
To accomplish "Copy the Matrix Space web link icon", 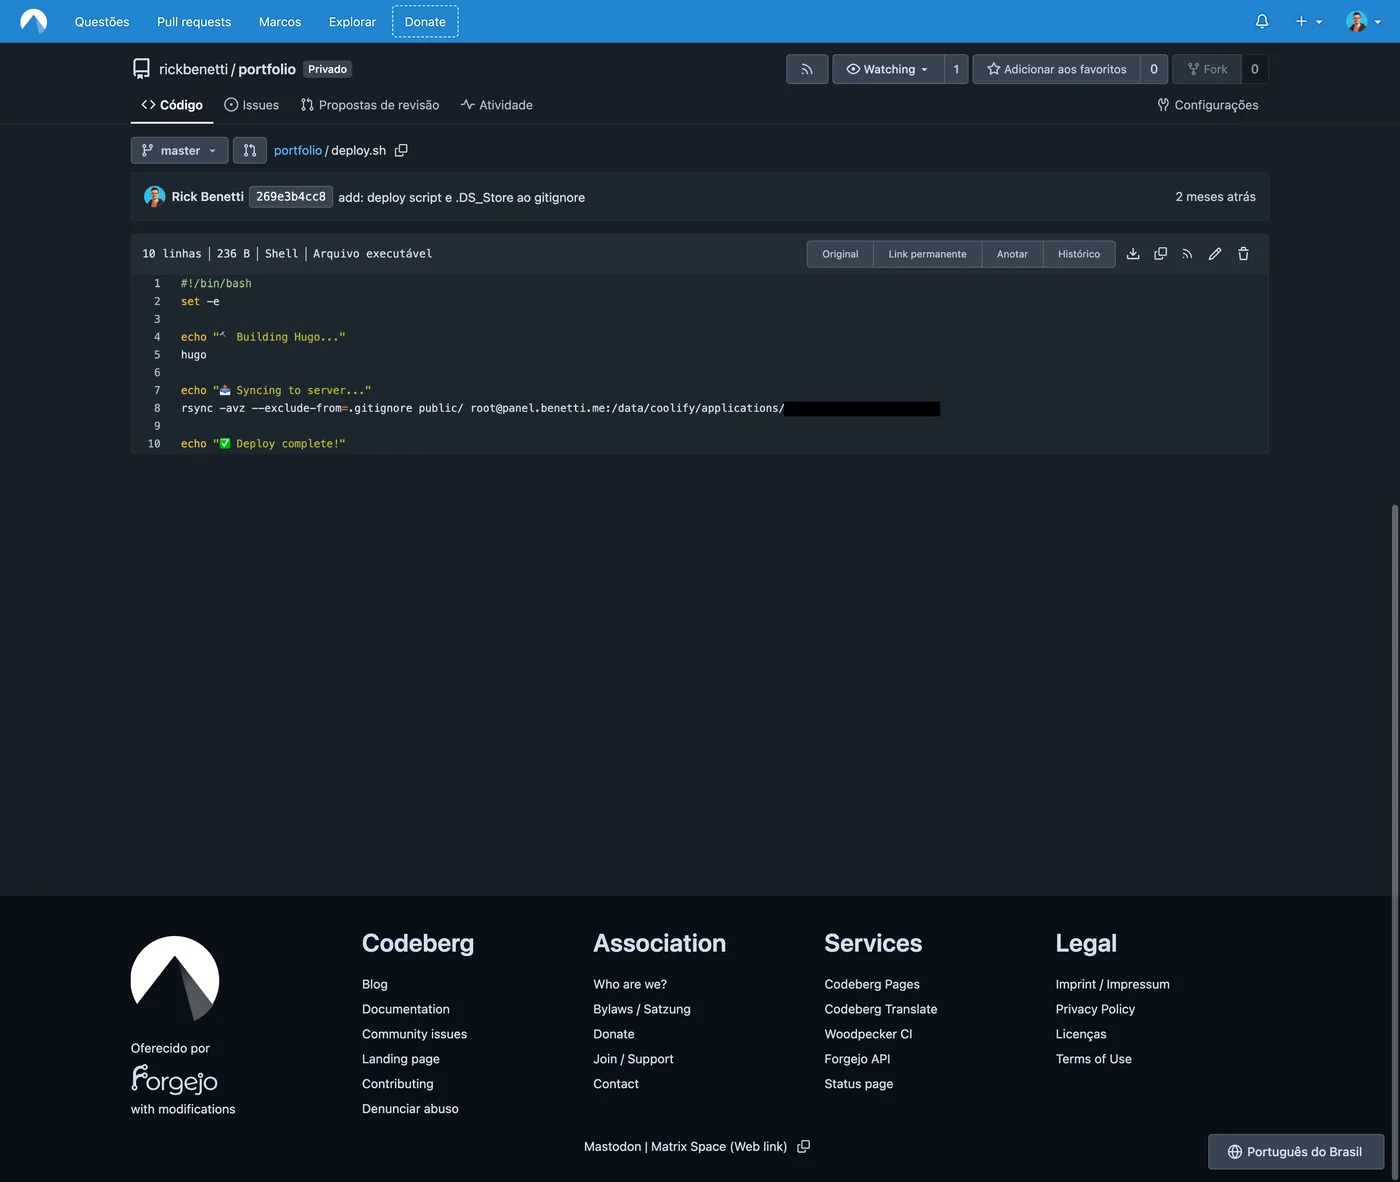I will 804,1147.
